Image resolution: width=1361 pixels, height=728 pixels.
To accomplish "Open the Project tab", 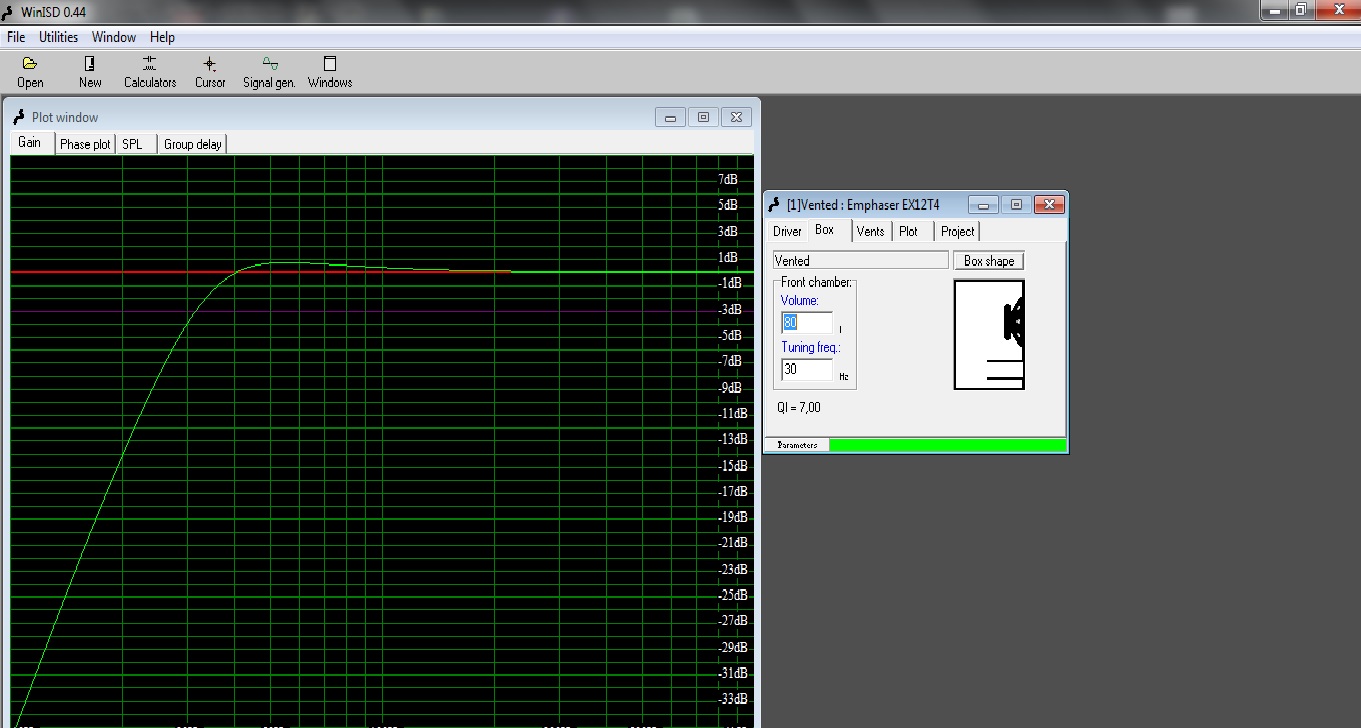I will [957, 231].
